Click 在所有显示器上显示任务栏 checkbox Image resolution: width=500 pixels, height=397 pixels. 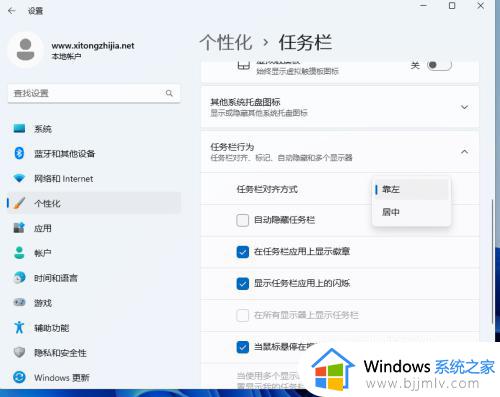click(x=243, y=315)
